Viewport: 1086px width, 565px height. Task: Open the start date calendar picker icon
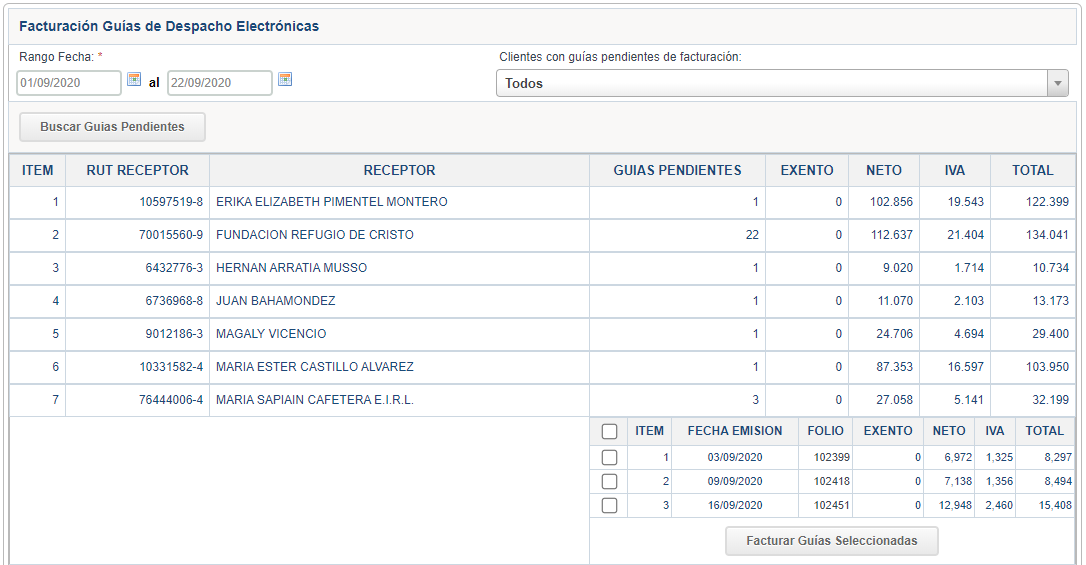click(x=134, y=80)
